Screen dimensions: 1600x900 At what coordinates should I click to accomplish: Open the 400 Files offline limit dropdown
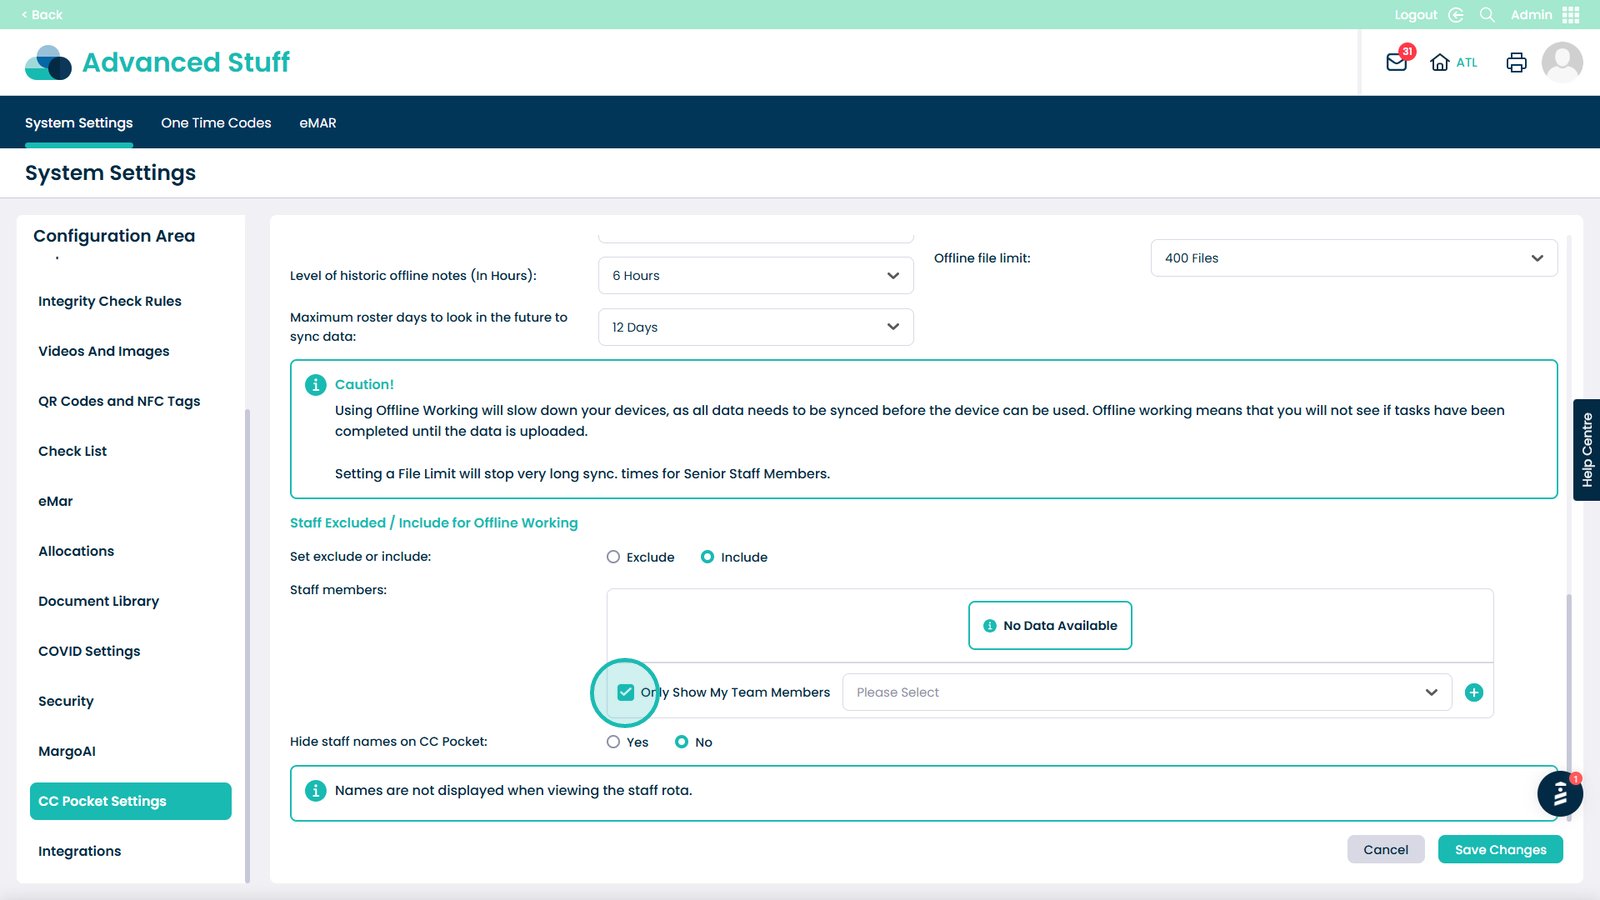1353,258
